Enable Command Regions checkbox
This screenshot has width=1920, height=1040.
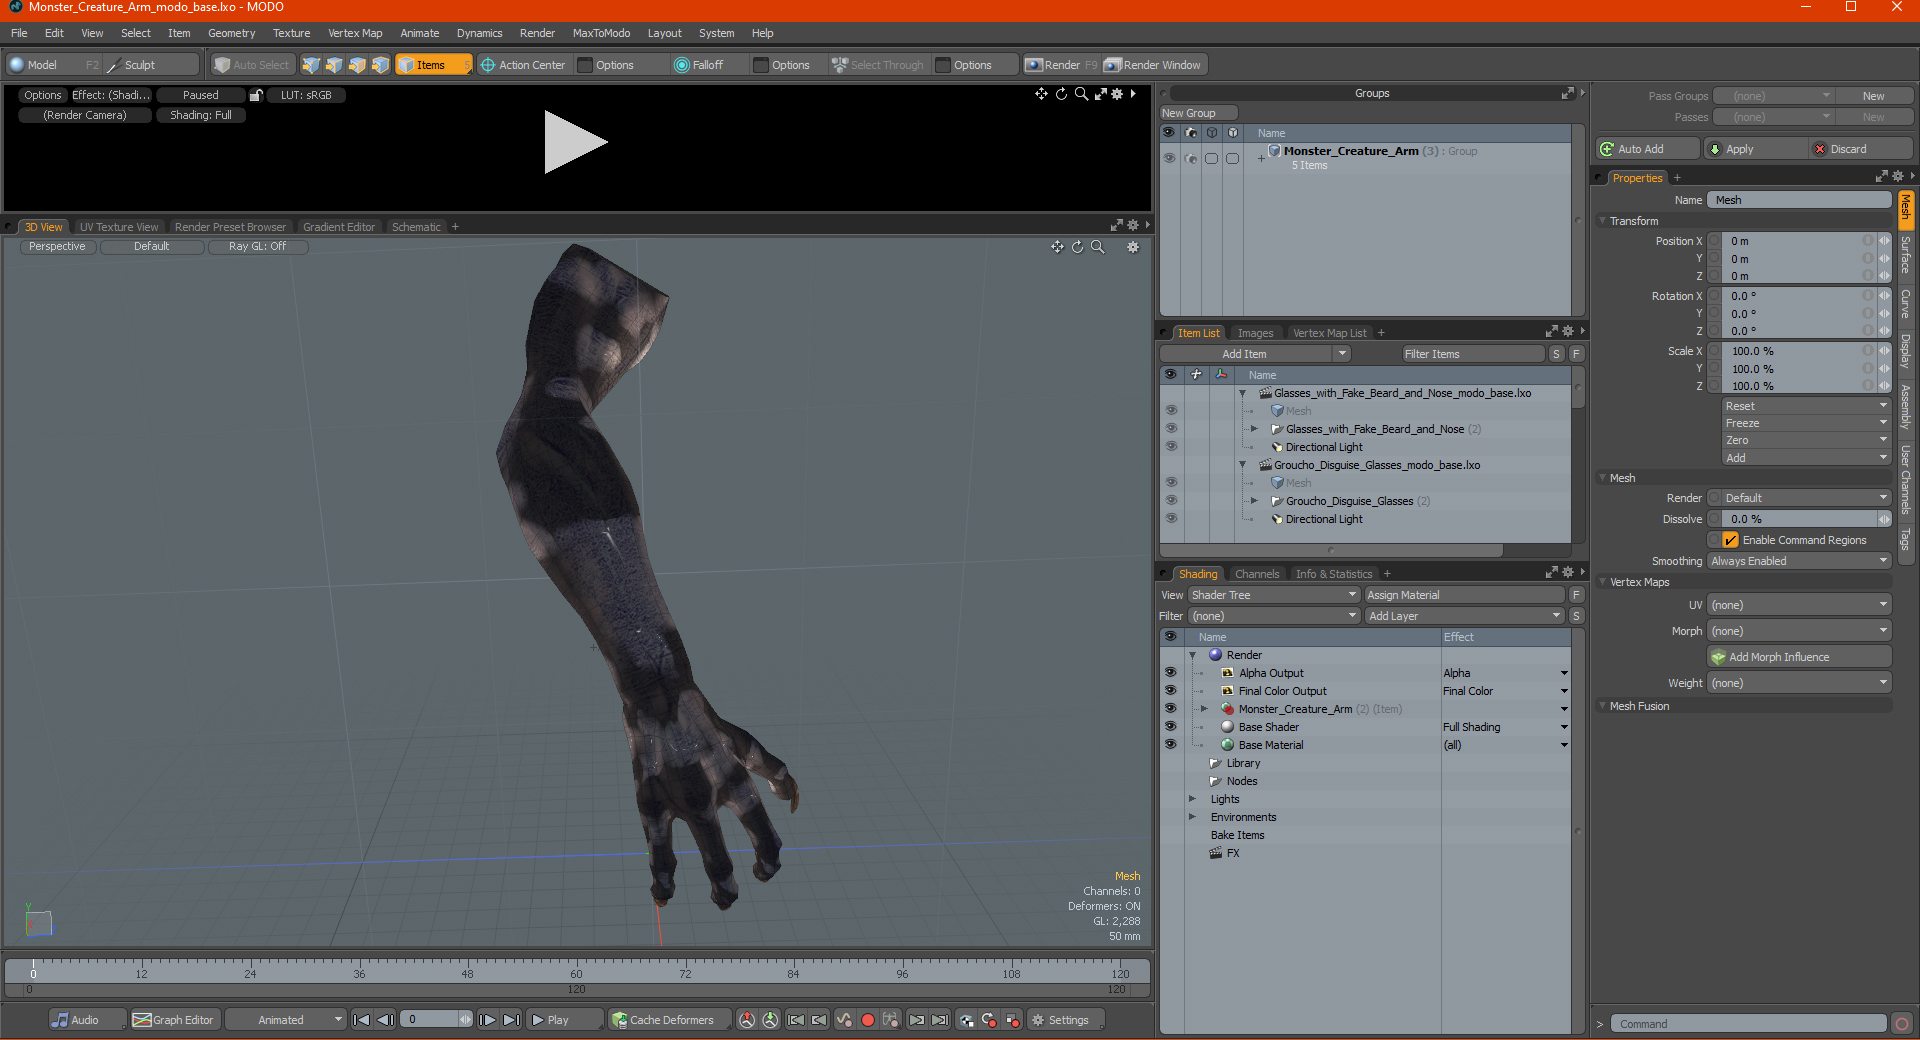[x=1730, y=540]
